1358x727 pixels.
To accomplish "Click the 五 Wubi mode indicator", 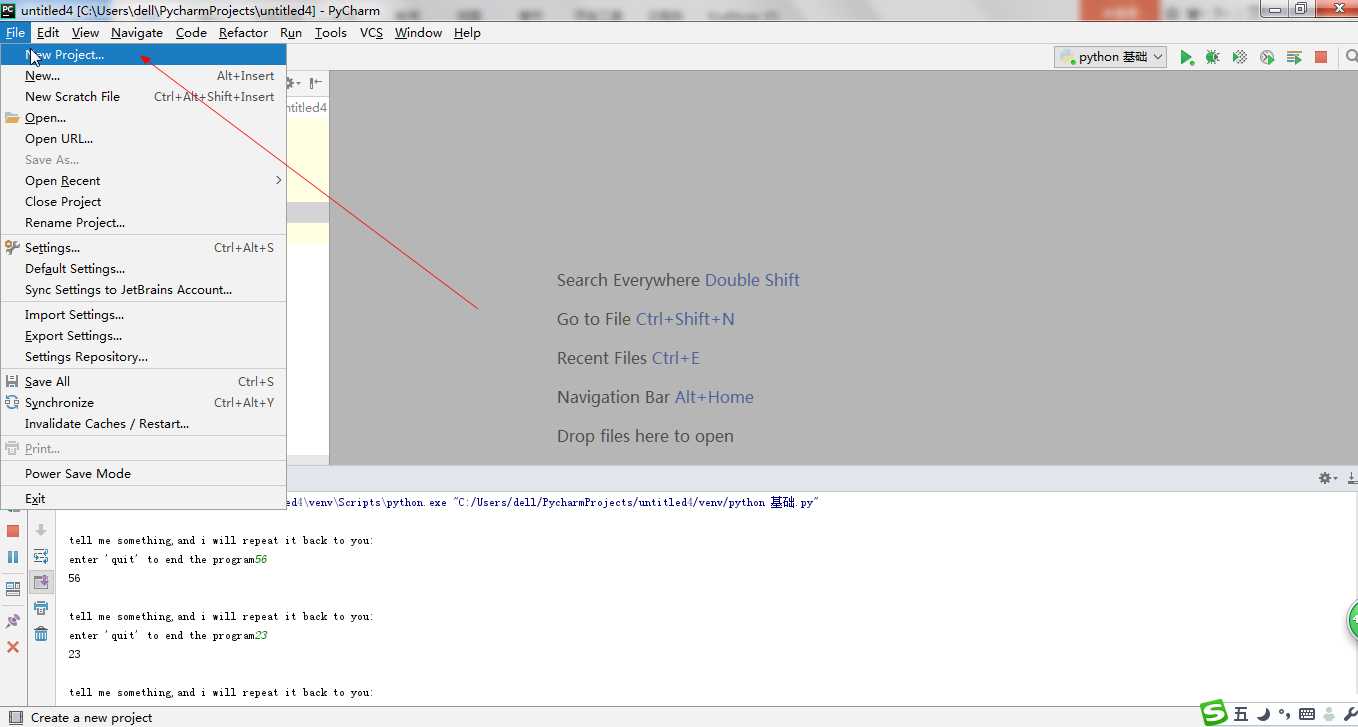I will coord(1241,714).
